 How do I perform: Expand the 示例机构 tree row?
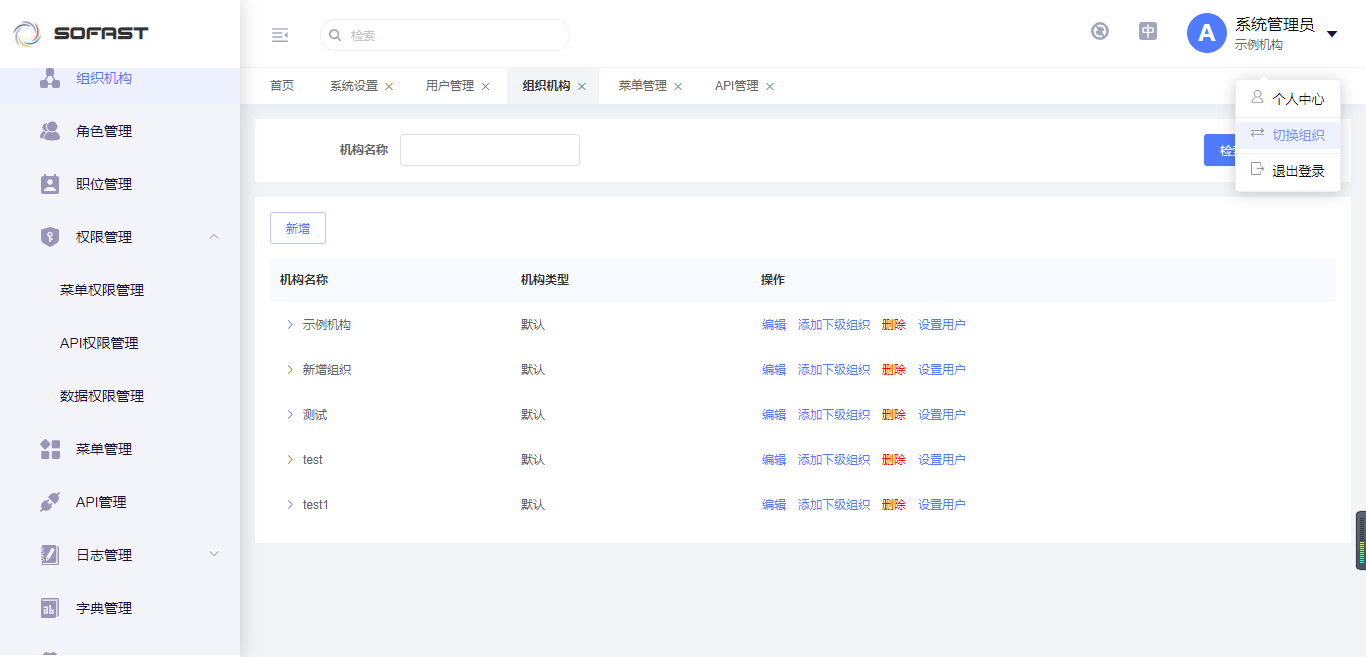[290, 325]
